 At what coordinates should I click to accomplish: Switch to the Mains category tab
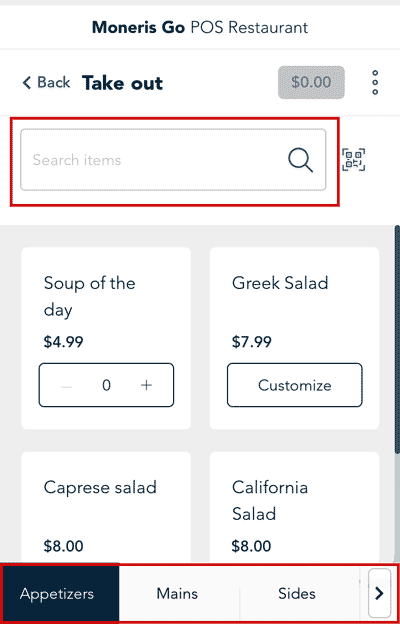coord(178,593)
